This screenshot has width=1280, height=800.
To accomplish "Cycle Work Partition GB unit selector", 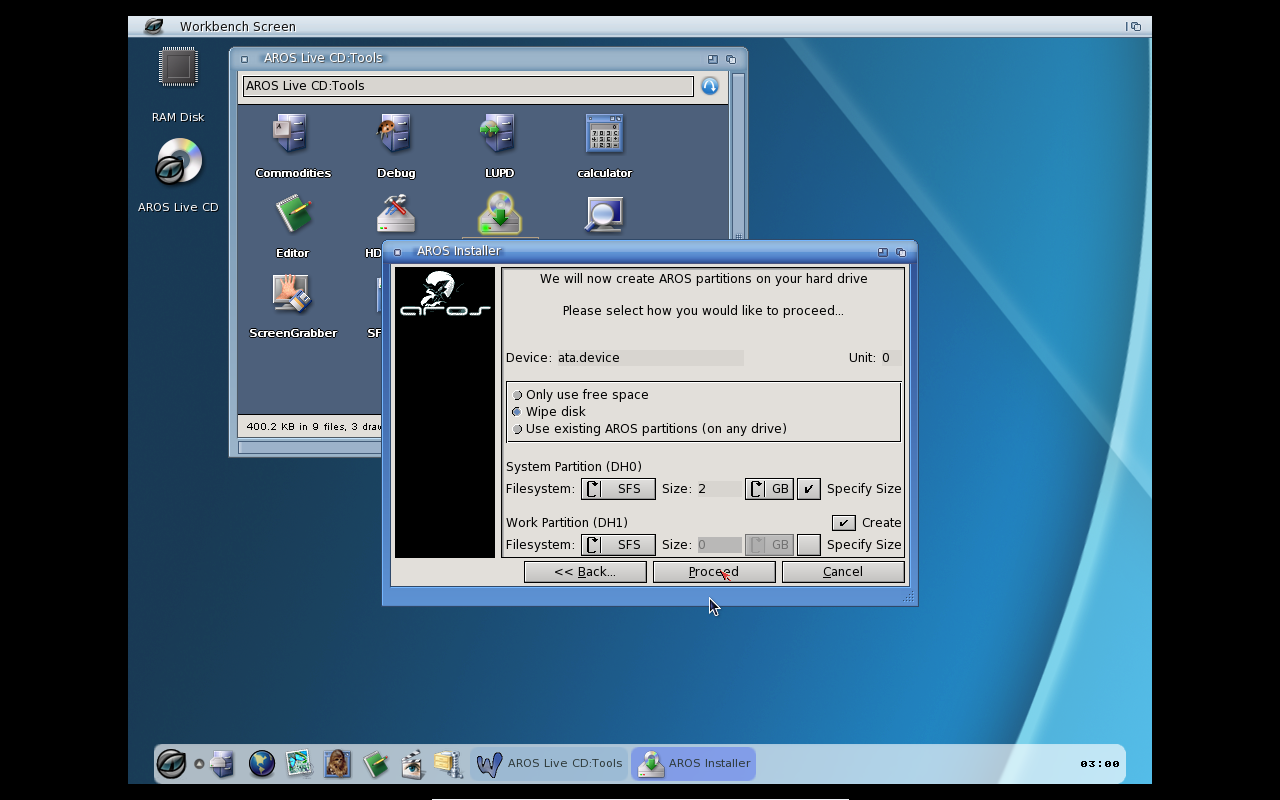I will coord(769,545).
